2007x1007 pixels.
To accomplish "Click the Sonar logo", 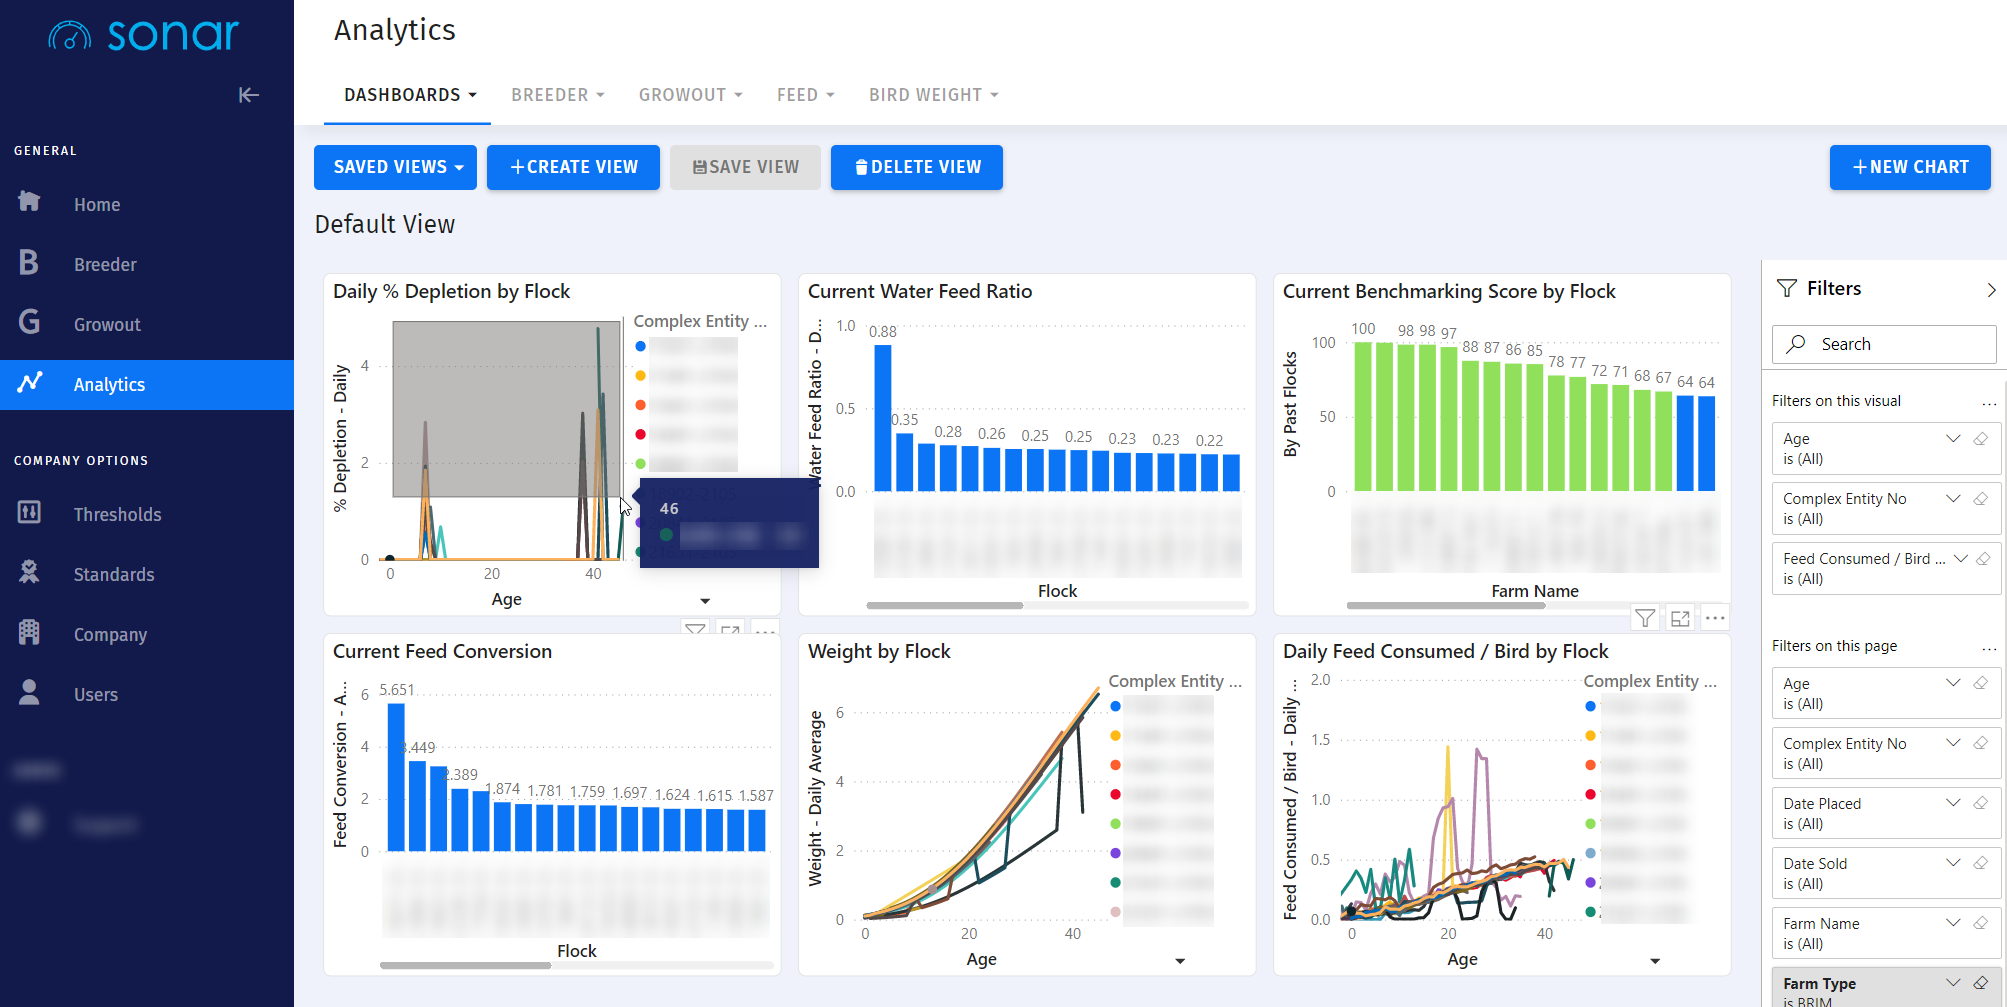I will (x=144, y=35).
